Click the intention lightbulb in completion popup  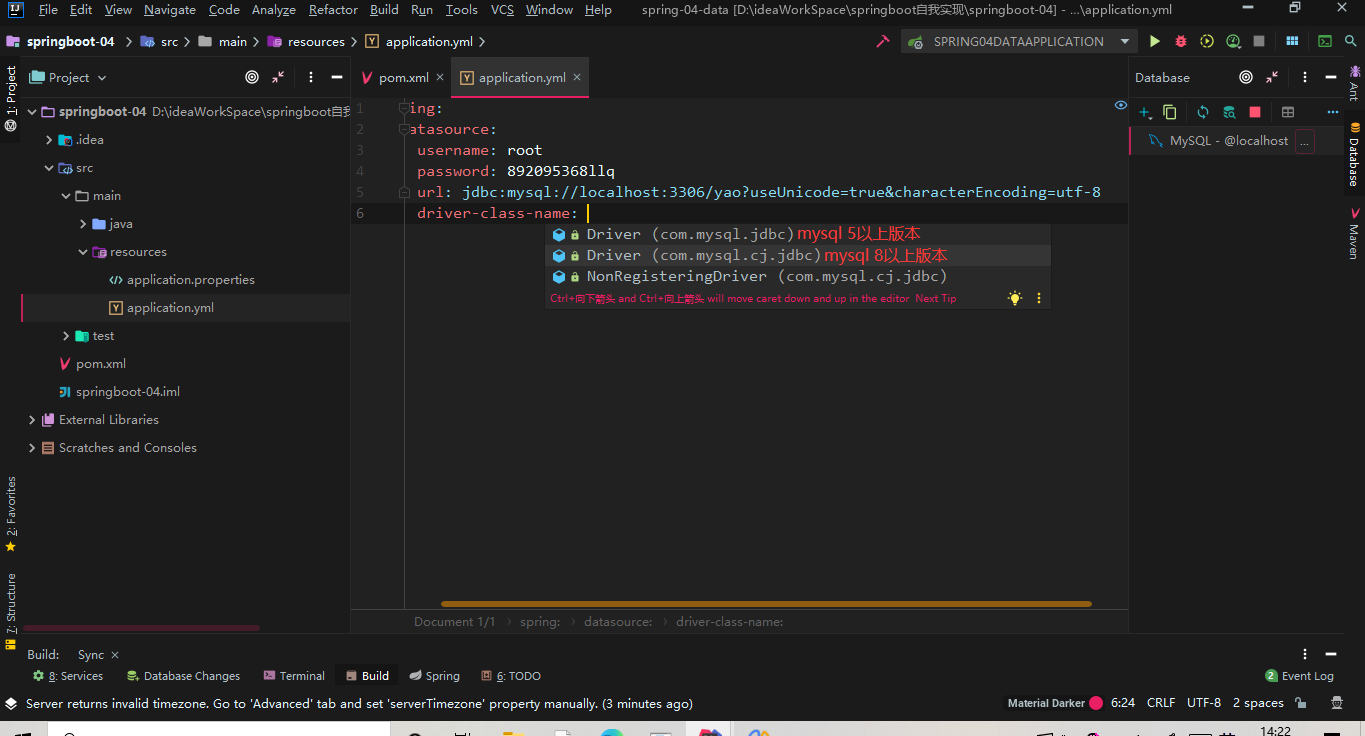1015,298
